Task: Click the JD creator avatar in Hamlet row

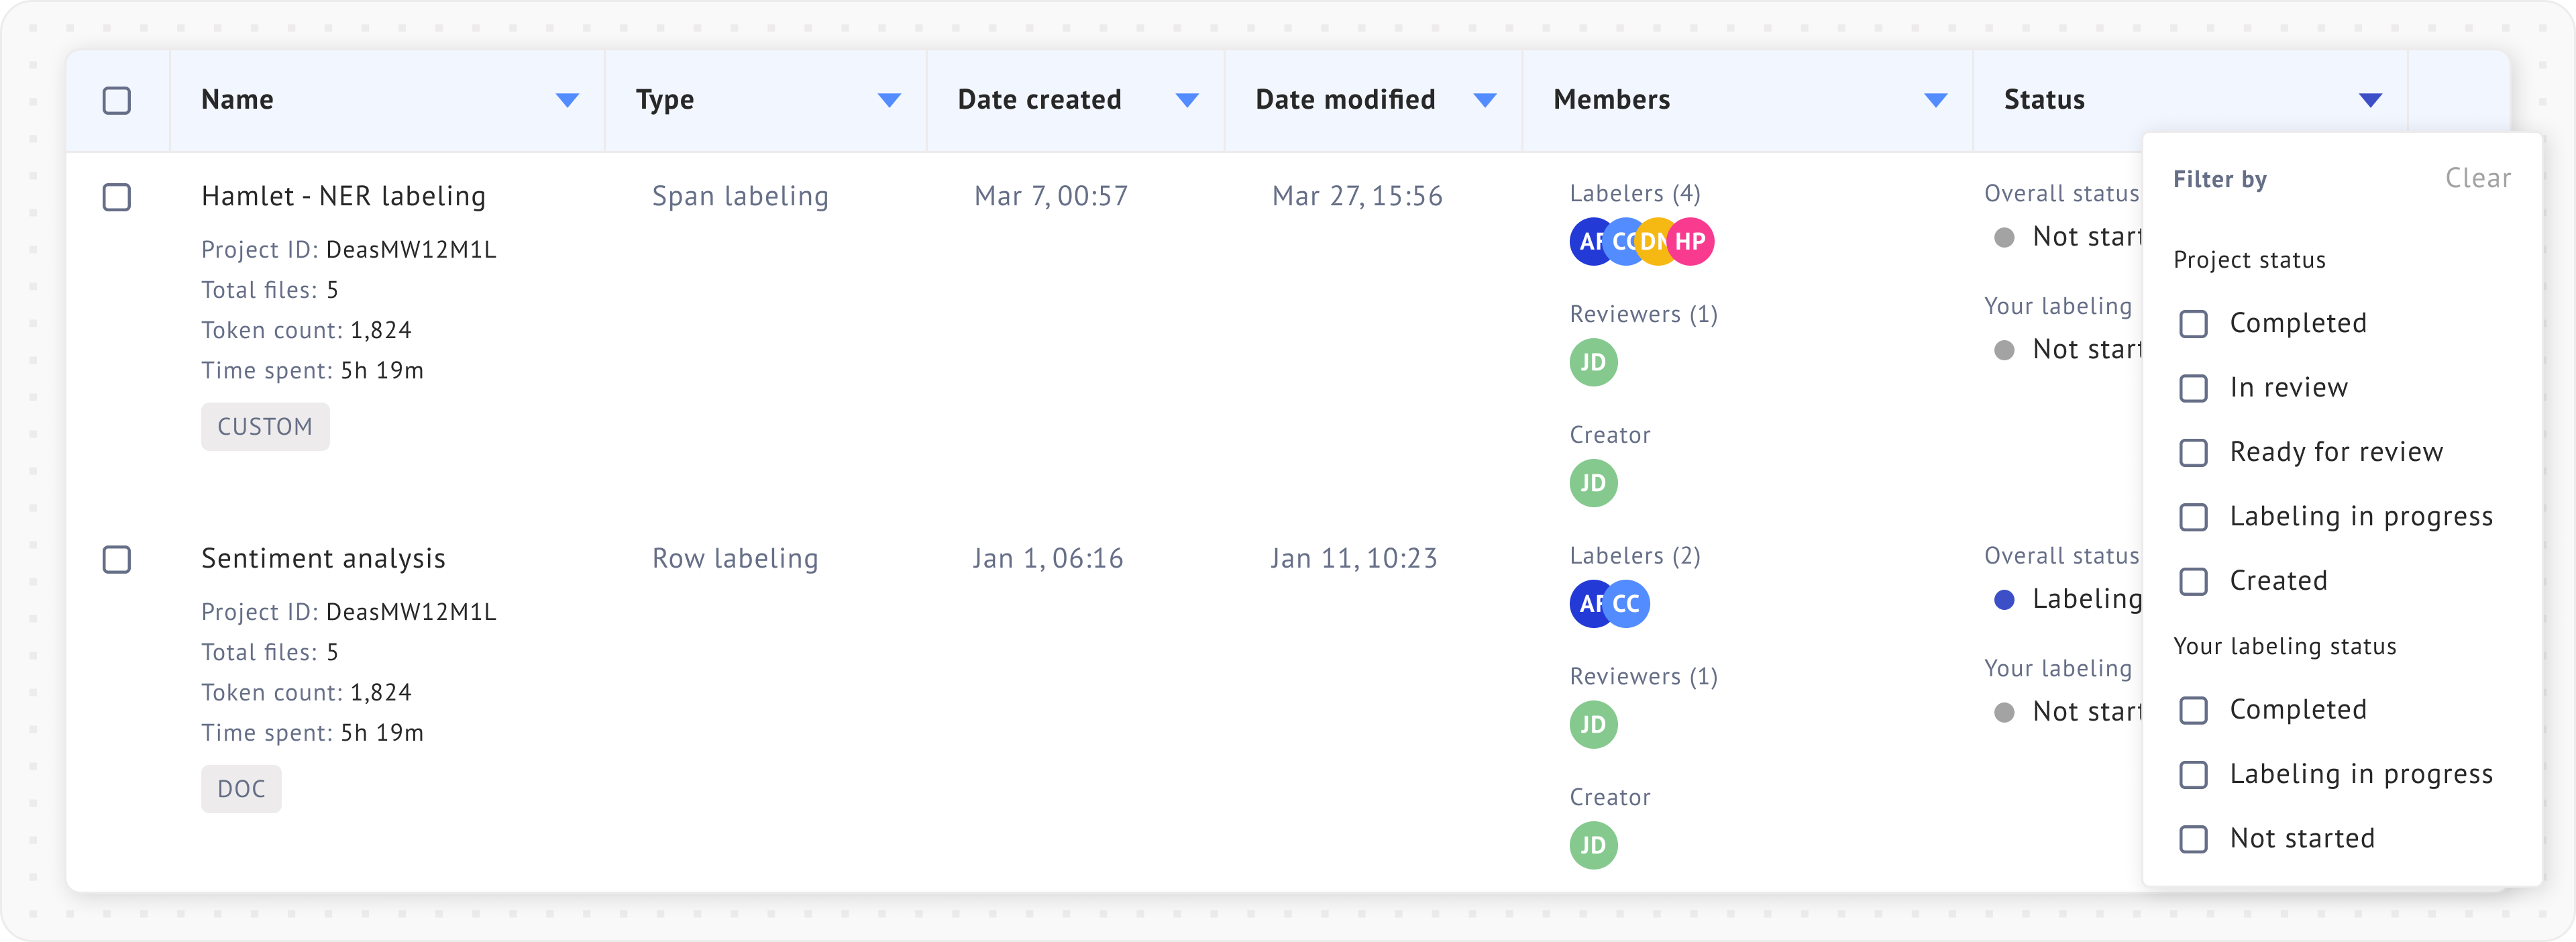Action: click(x=1593, y=483)
